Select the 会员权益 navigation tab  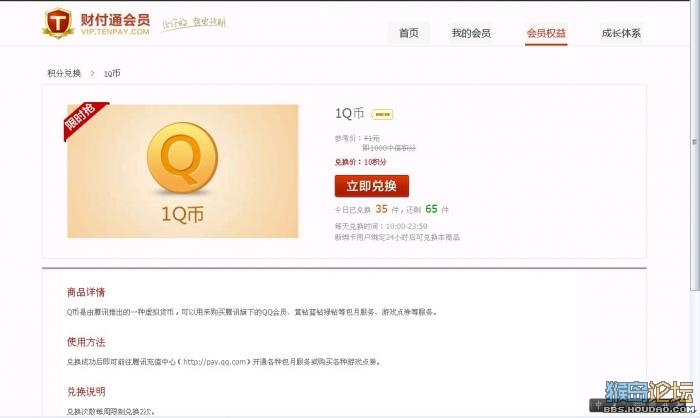pyautogui.click(x=546, y=33)
